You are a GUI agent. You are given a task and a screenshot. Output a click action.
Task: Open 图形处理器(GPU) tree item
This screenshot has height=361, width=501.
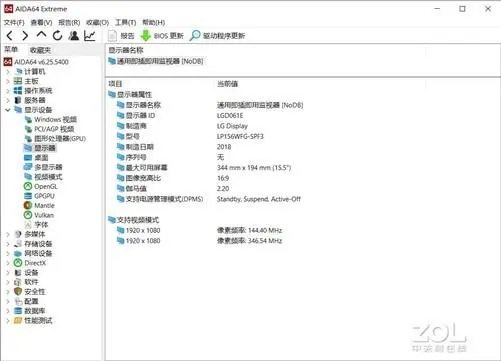point(55,138)
